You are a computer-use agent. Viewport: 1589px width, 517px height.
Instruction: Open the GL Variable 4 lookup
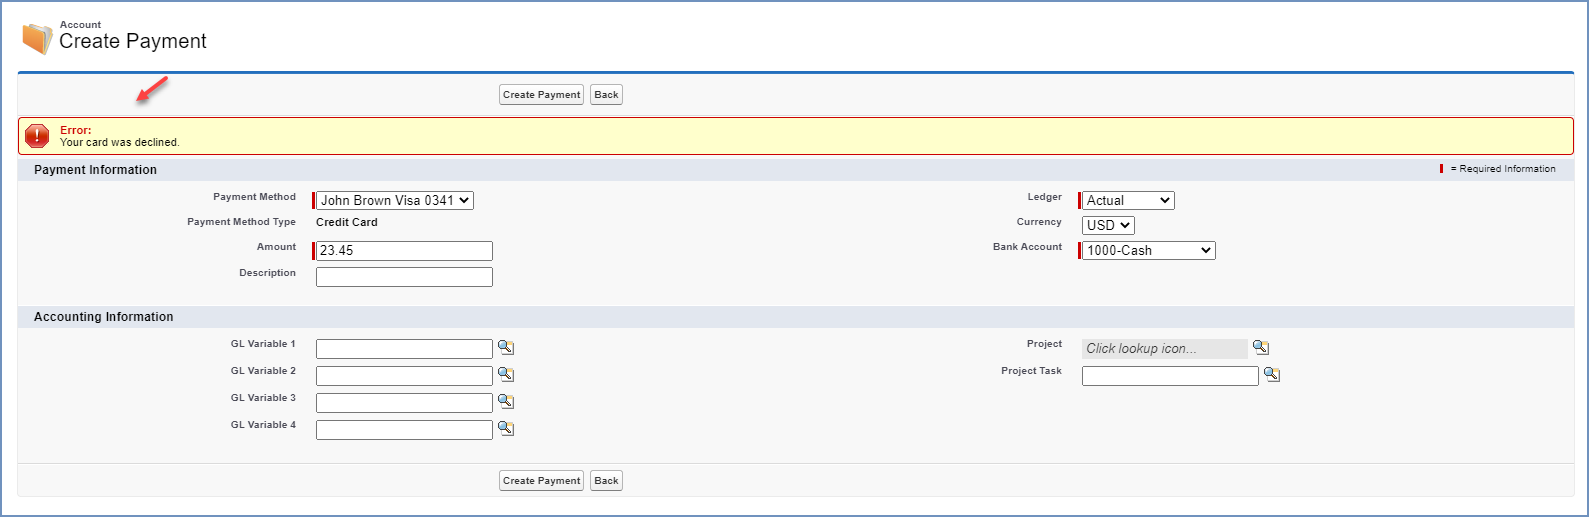[x=506, y=429]
